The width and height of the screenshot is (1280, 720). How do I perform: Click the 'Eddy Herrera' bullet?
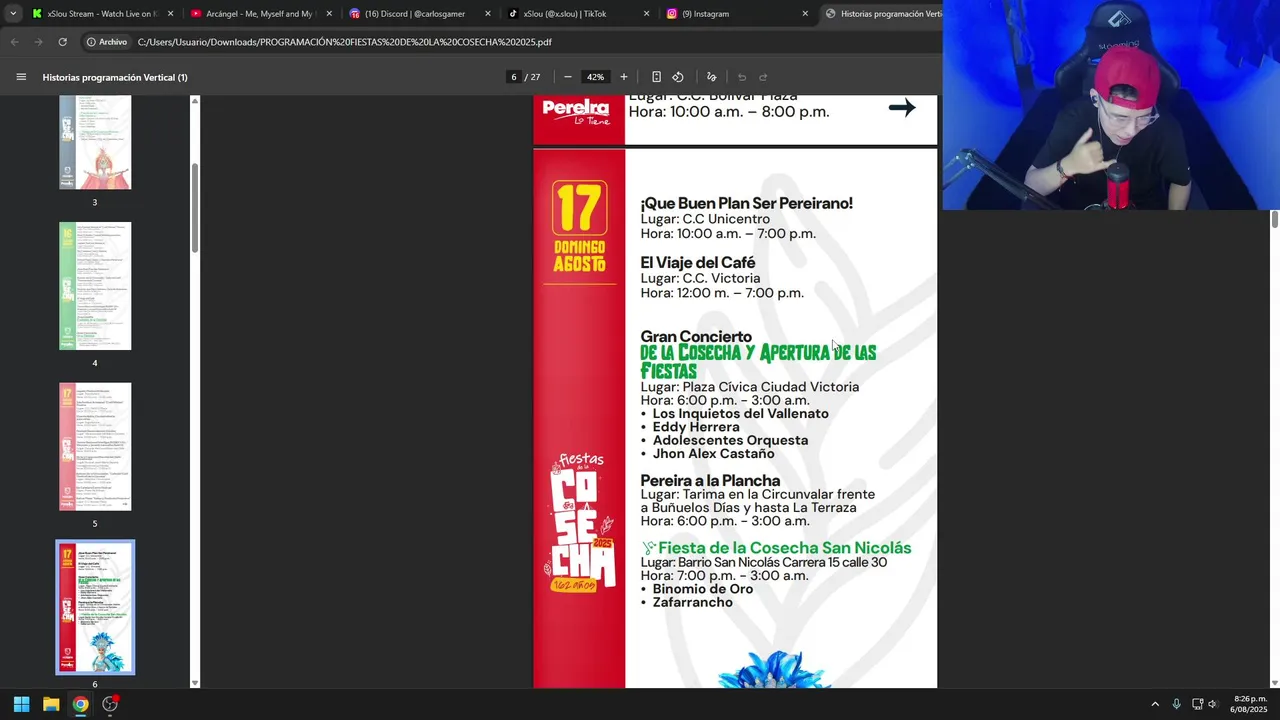point(696,427)
